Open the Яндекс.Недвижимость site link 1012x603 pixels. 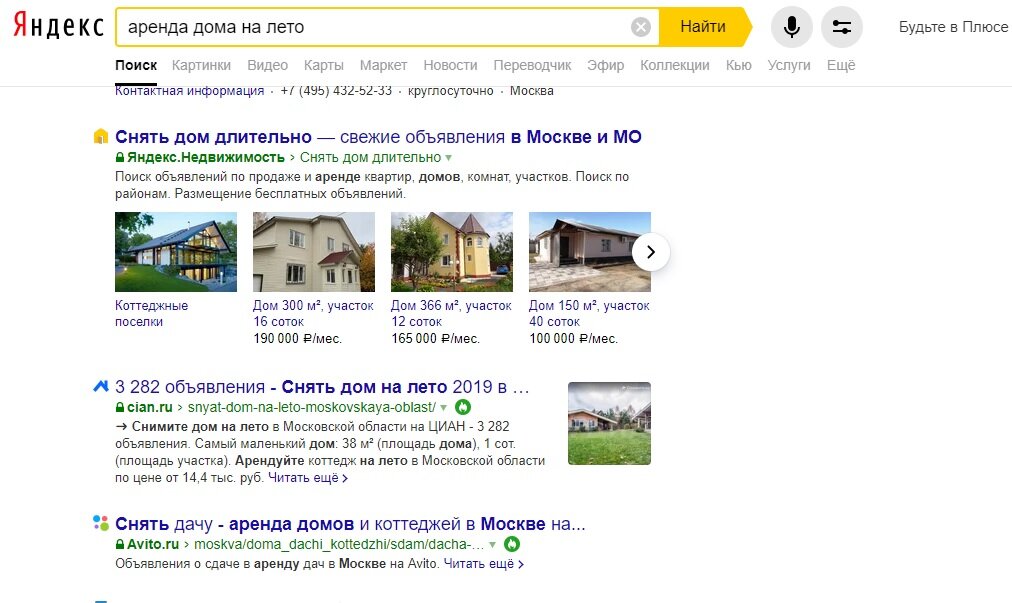206,157
